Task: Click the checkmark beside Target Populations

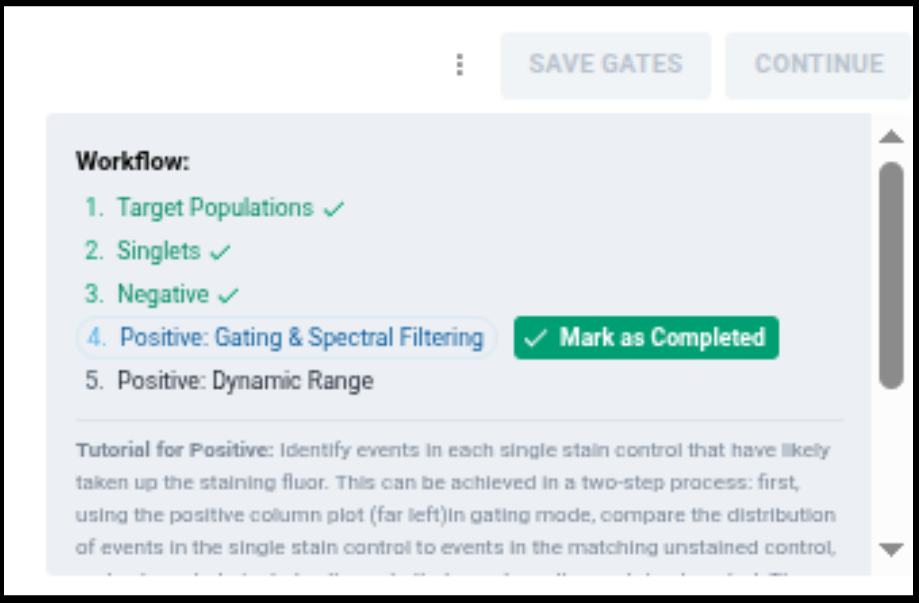Action: (x=334, y=209)
